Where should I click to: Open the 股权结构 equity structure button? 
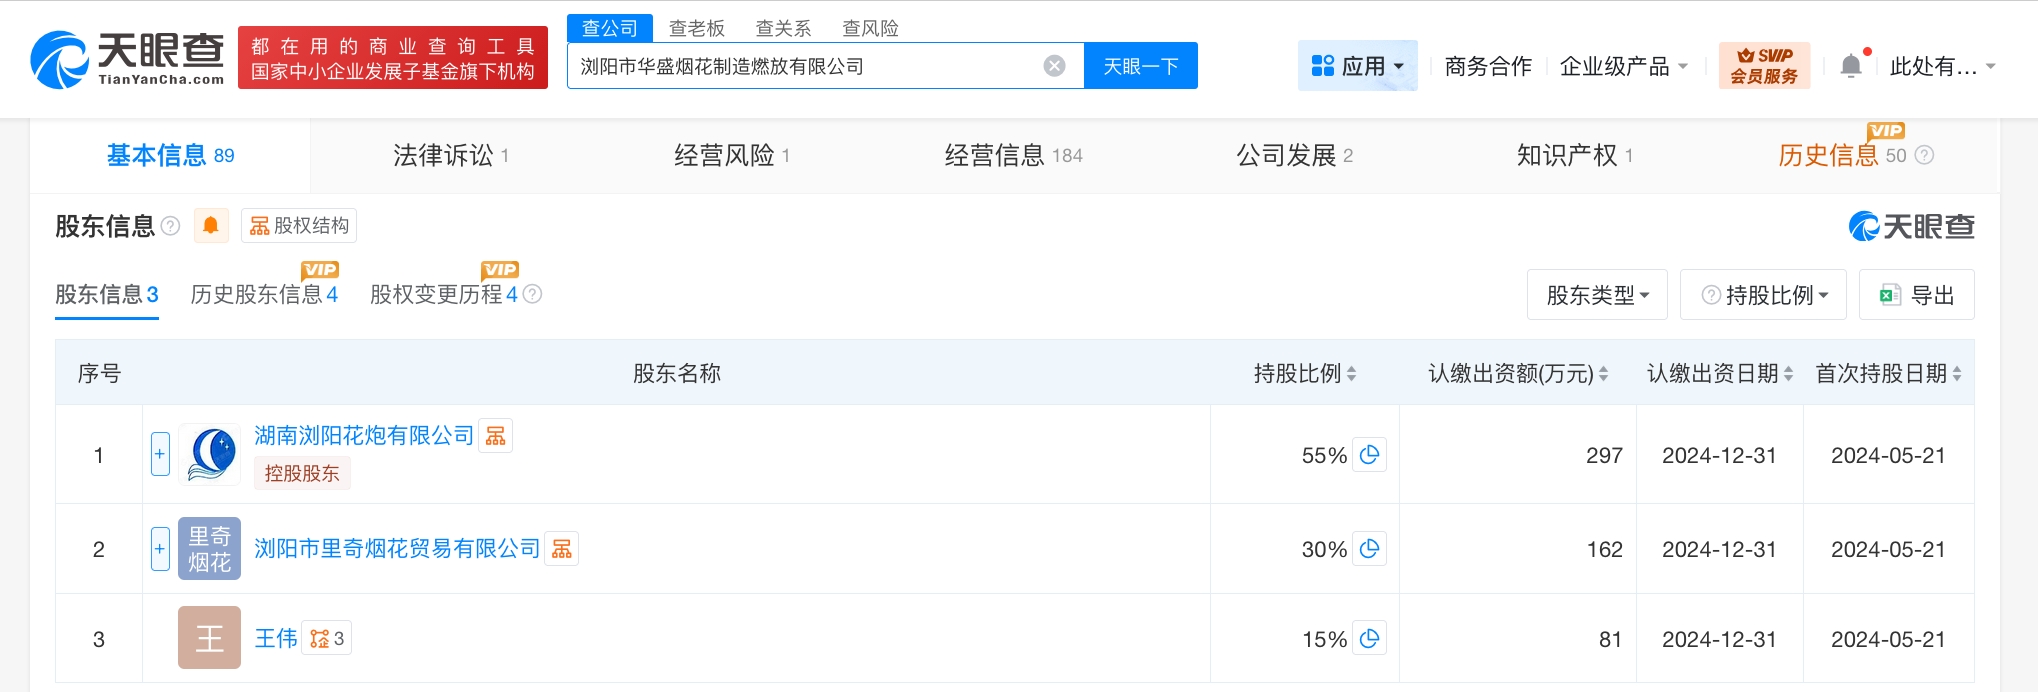(299, 226)
